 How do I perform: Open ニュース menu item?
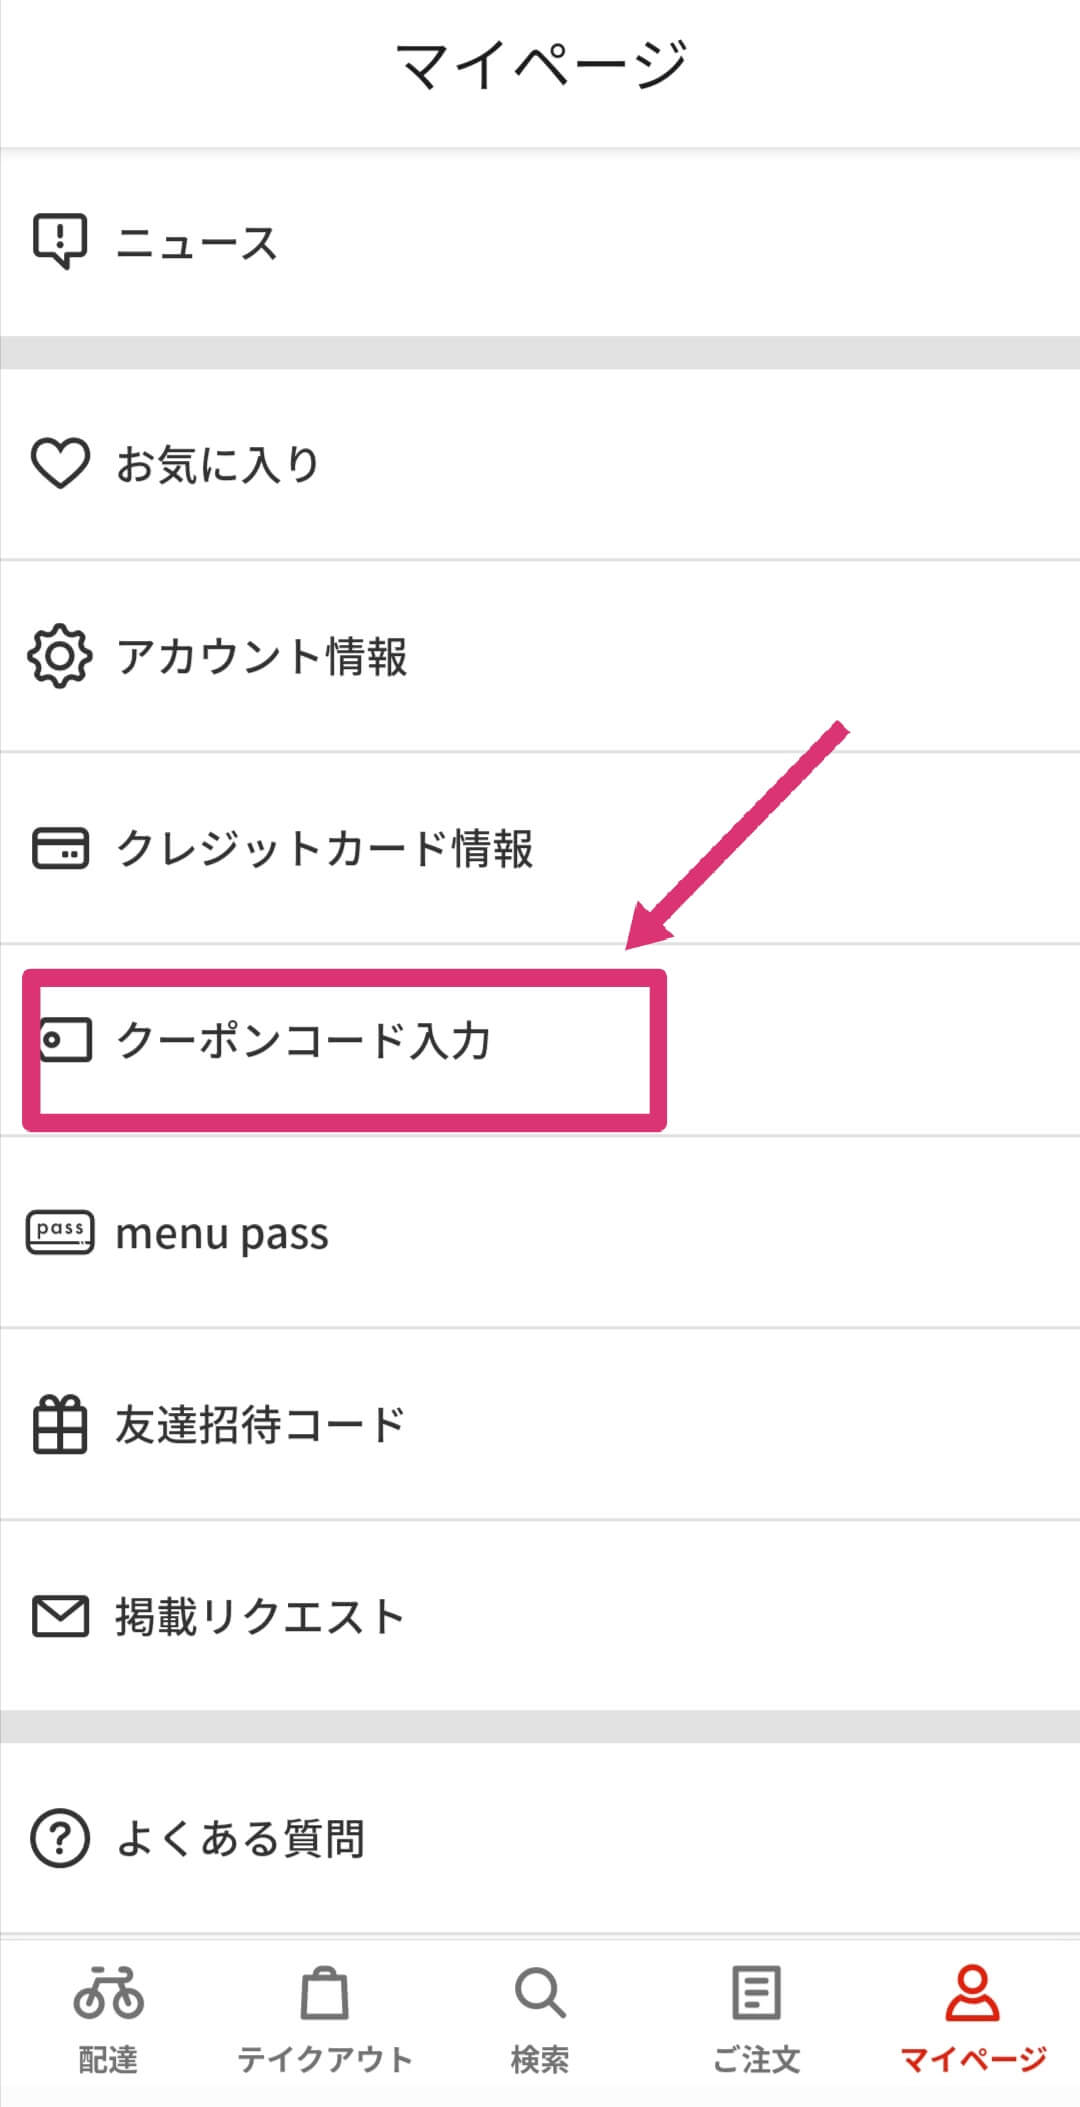[x=540, y=242]
